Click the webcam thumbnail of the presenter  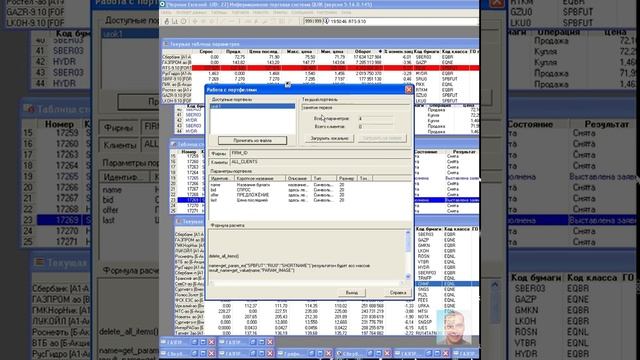click(454, 327)
